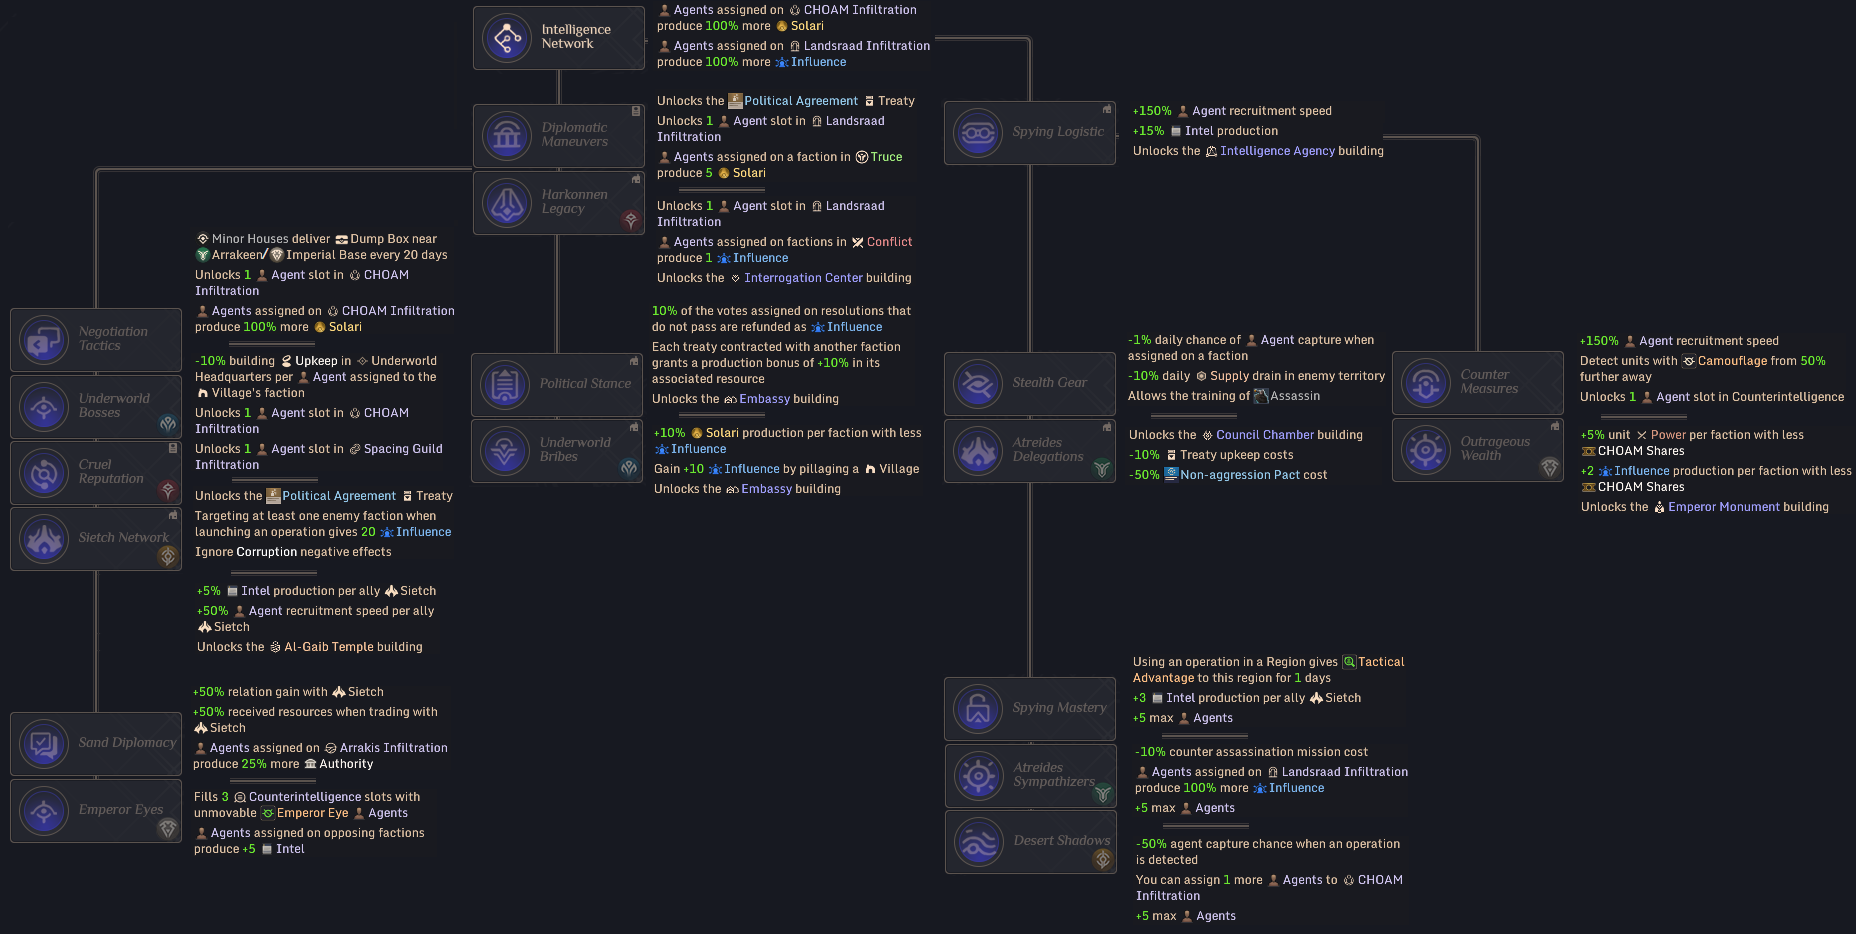
Task: Click the Desert Shadows icon
Action: click(978, 842)
